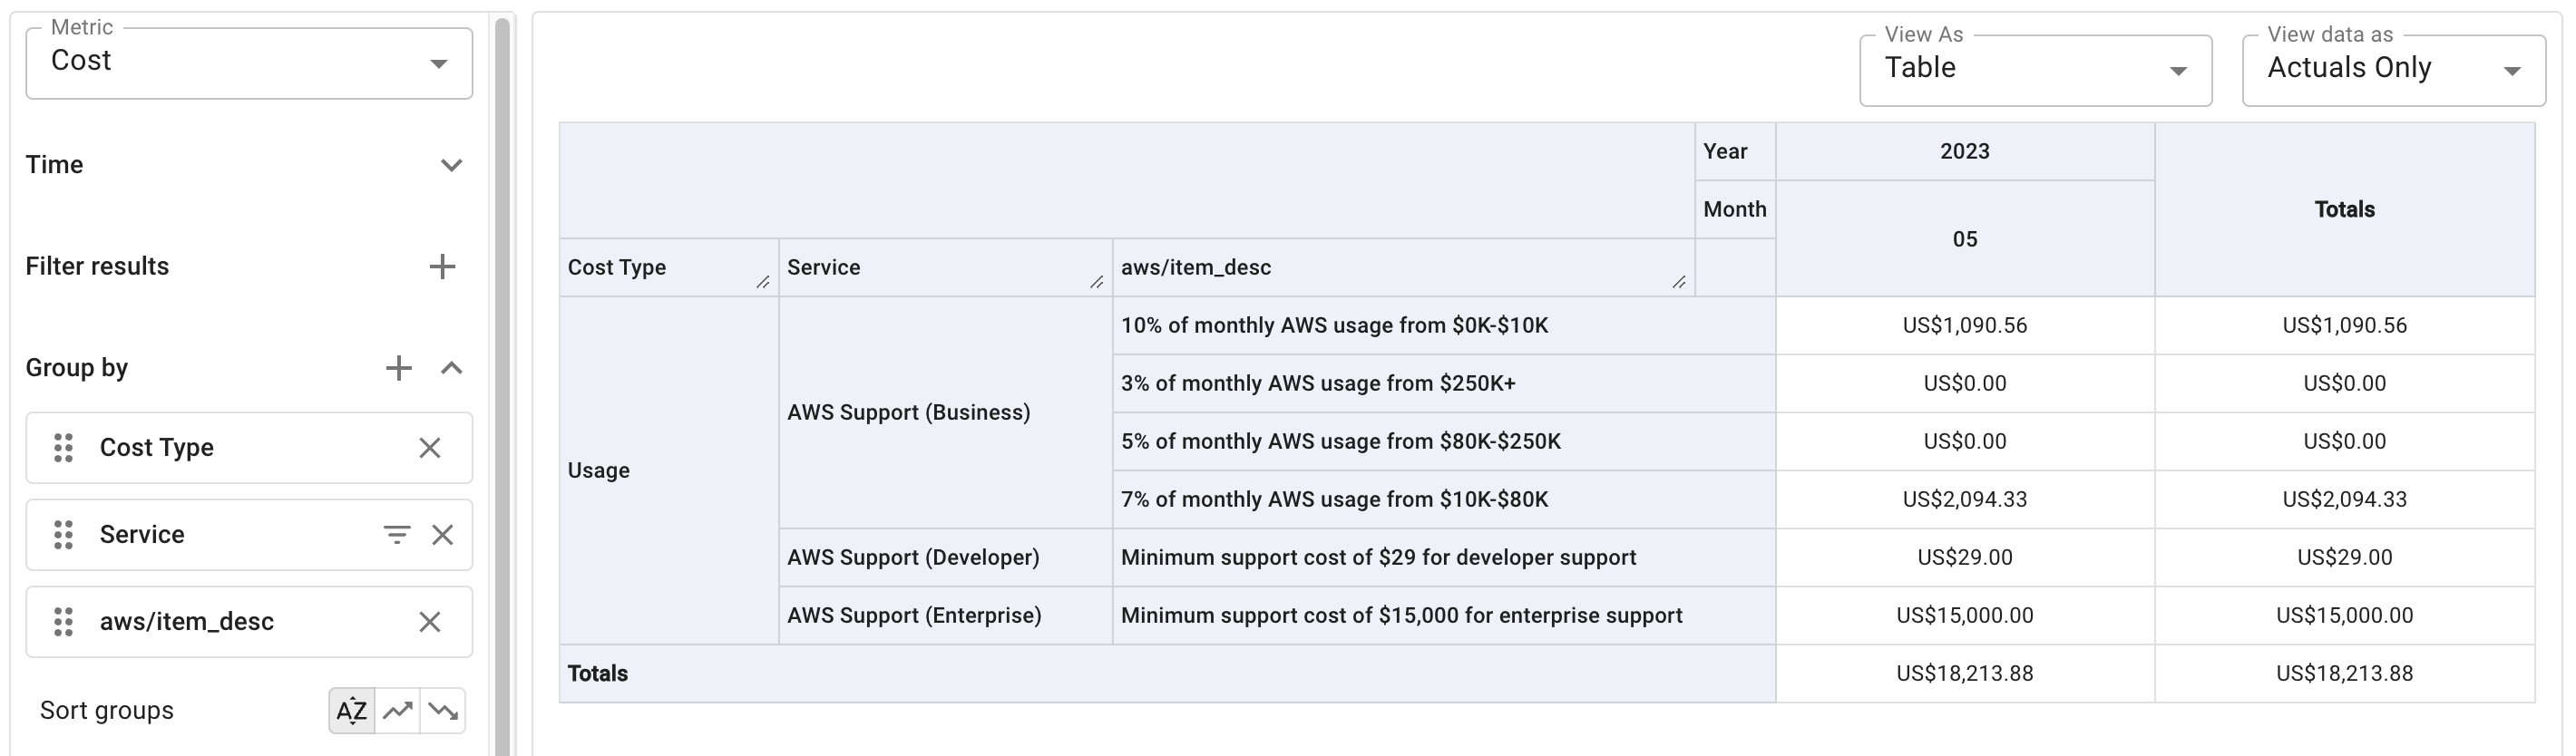Click the 10% of monthly AWS usage row
Screen dimensions: 2576x756
click(1444, 325)
